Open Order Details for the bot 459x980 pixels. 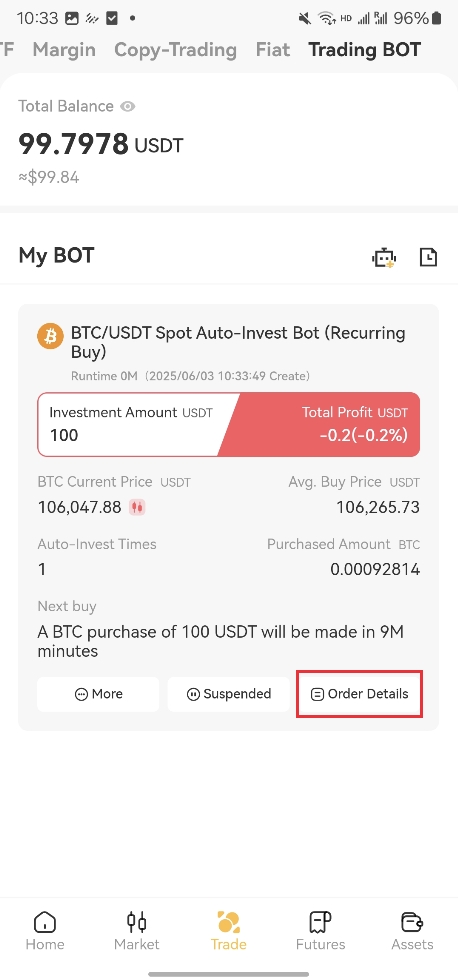pos(360,694)
